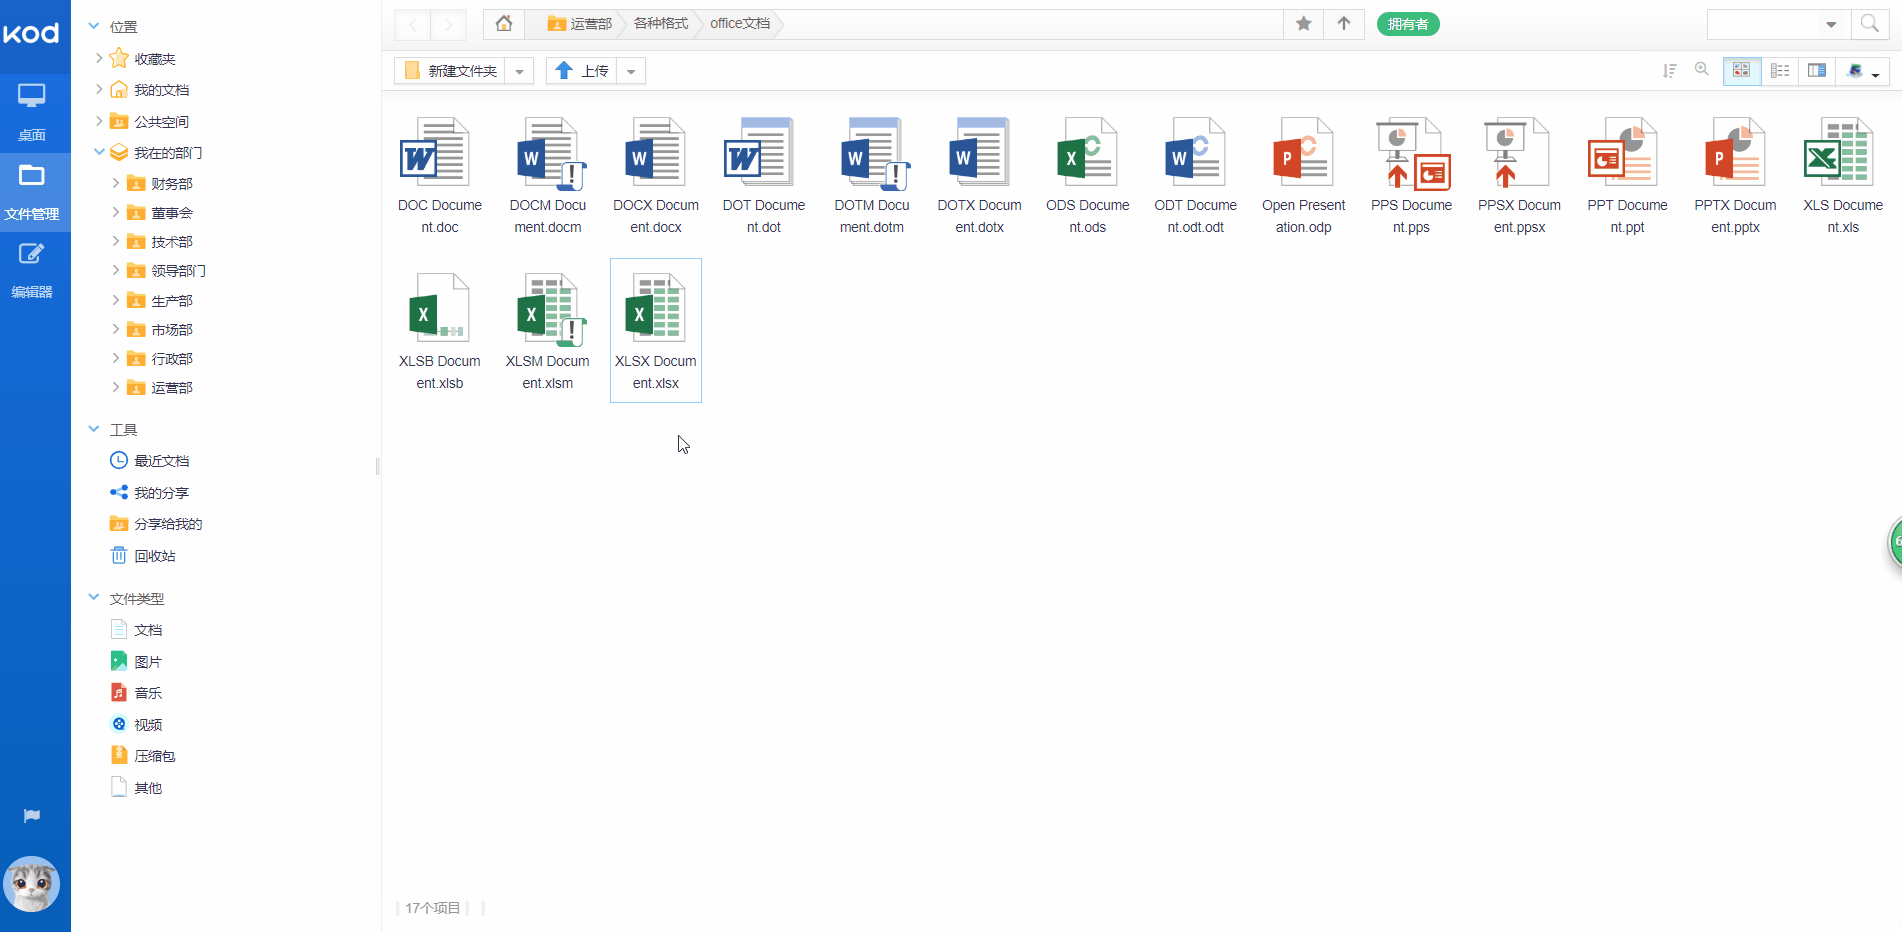
Task: Switch to split column view
Action: 1816,71
